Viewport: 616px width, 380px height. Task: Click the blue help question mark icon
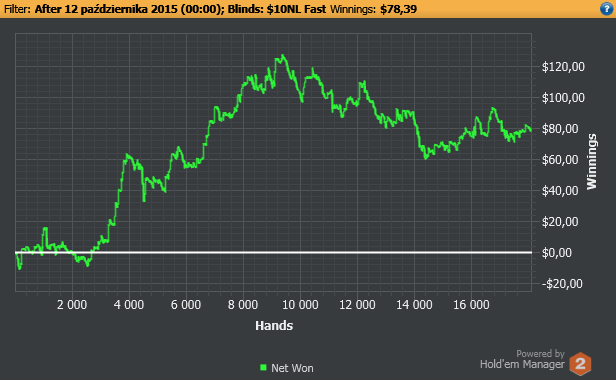(x=607, y=9)
